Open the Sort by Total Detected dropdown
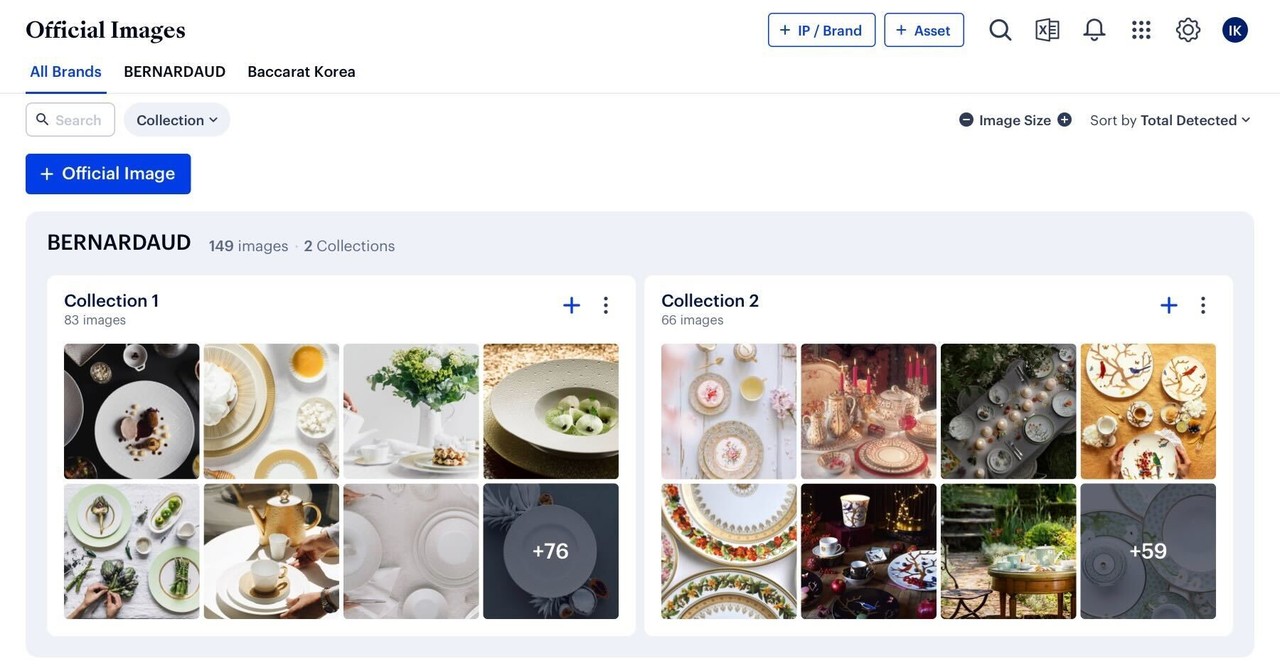This screenshot has height=671, width=1280. click(1170, 120)
